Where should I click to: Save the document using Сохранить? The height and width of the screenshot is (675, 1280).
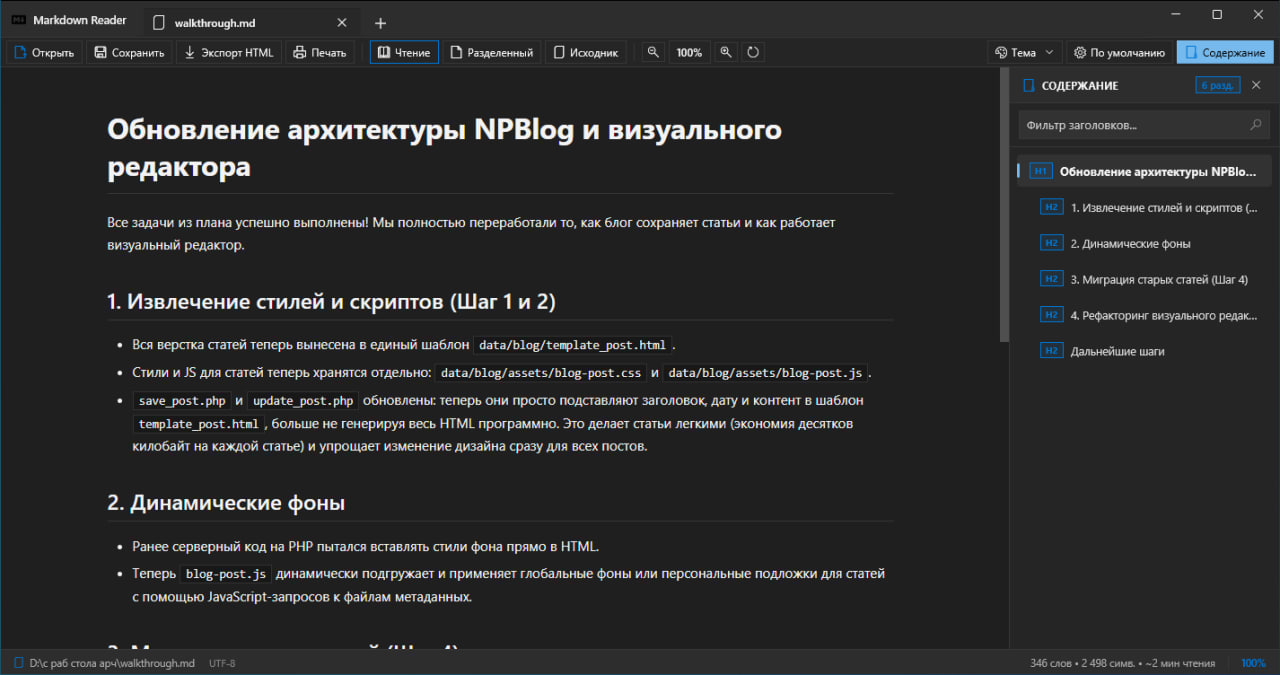pos(129,53)
